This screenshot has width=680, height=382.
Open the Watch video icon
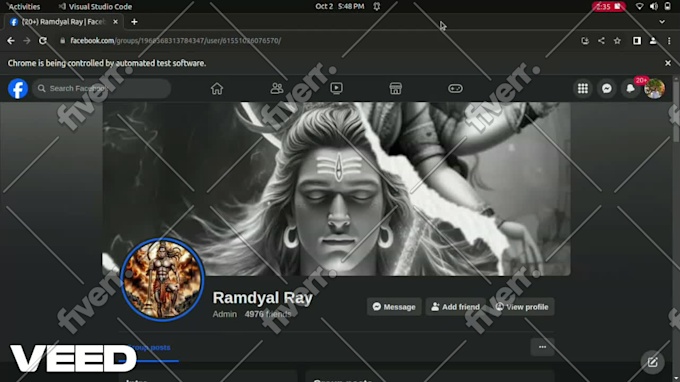pyautogui.click(x=336, y=88)
